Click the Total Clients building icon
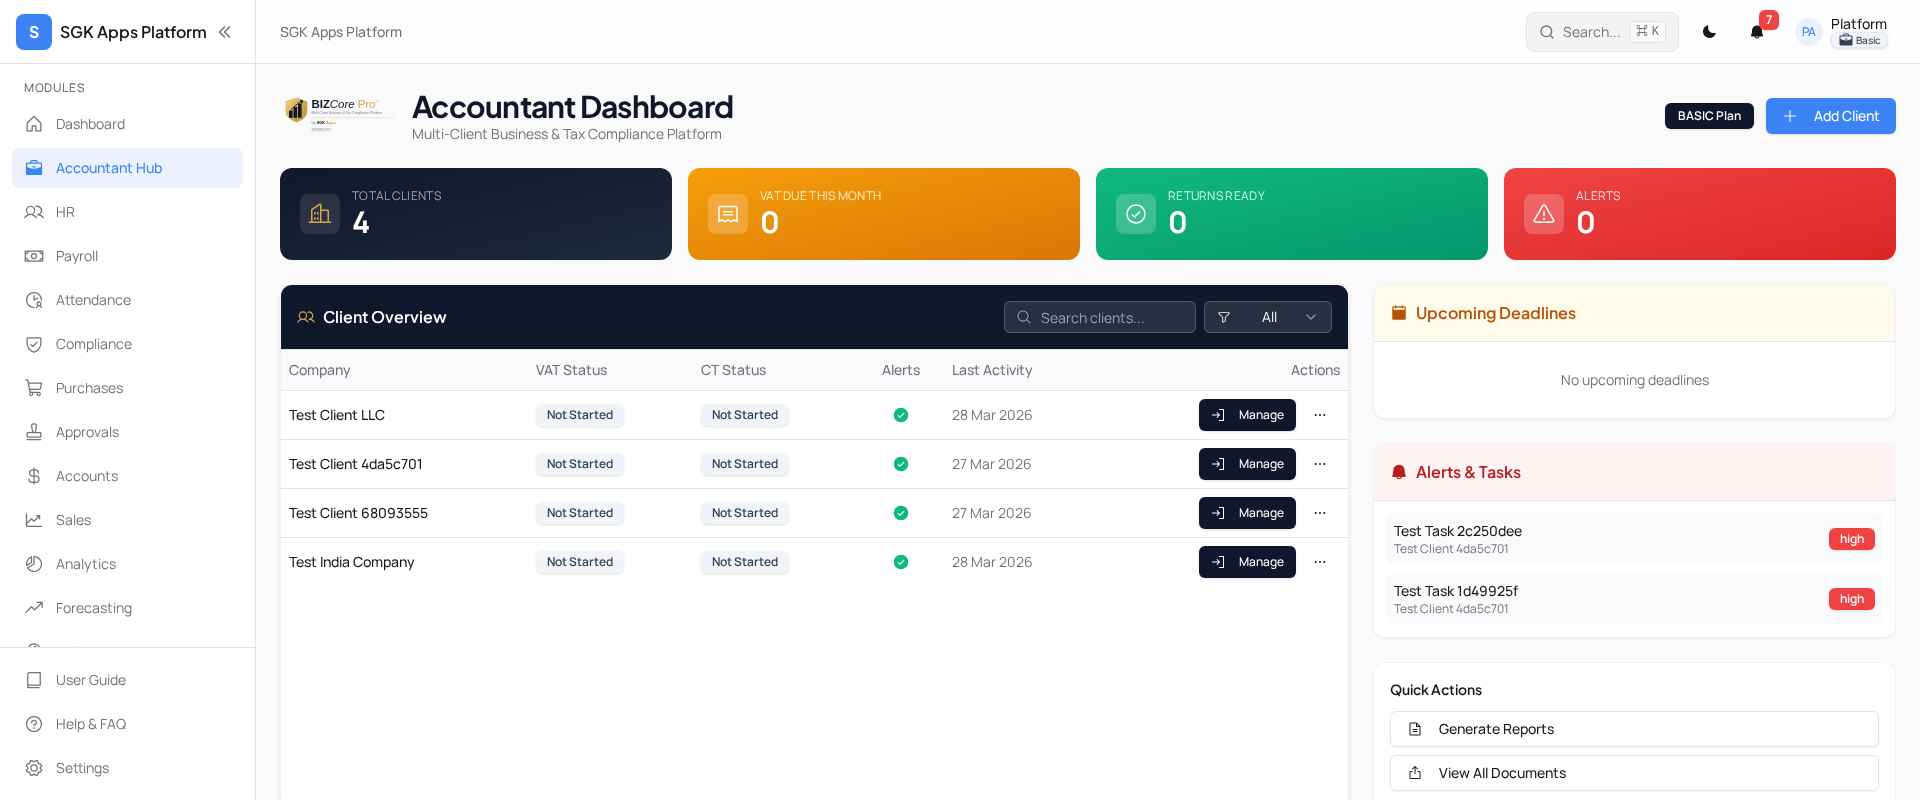Image resolution: width=1920 pixels, height=800 pixels. [x=320, y=214]
